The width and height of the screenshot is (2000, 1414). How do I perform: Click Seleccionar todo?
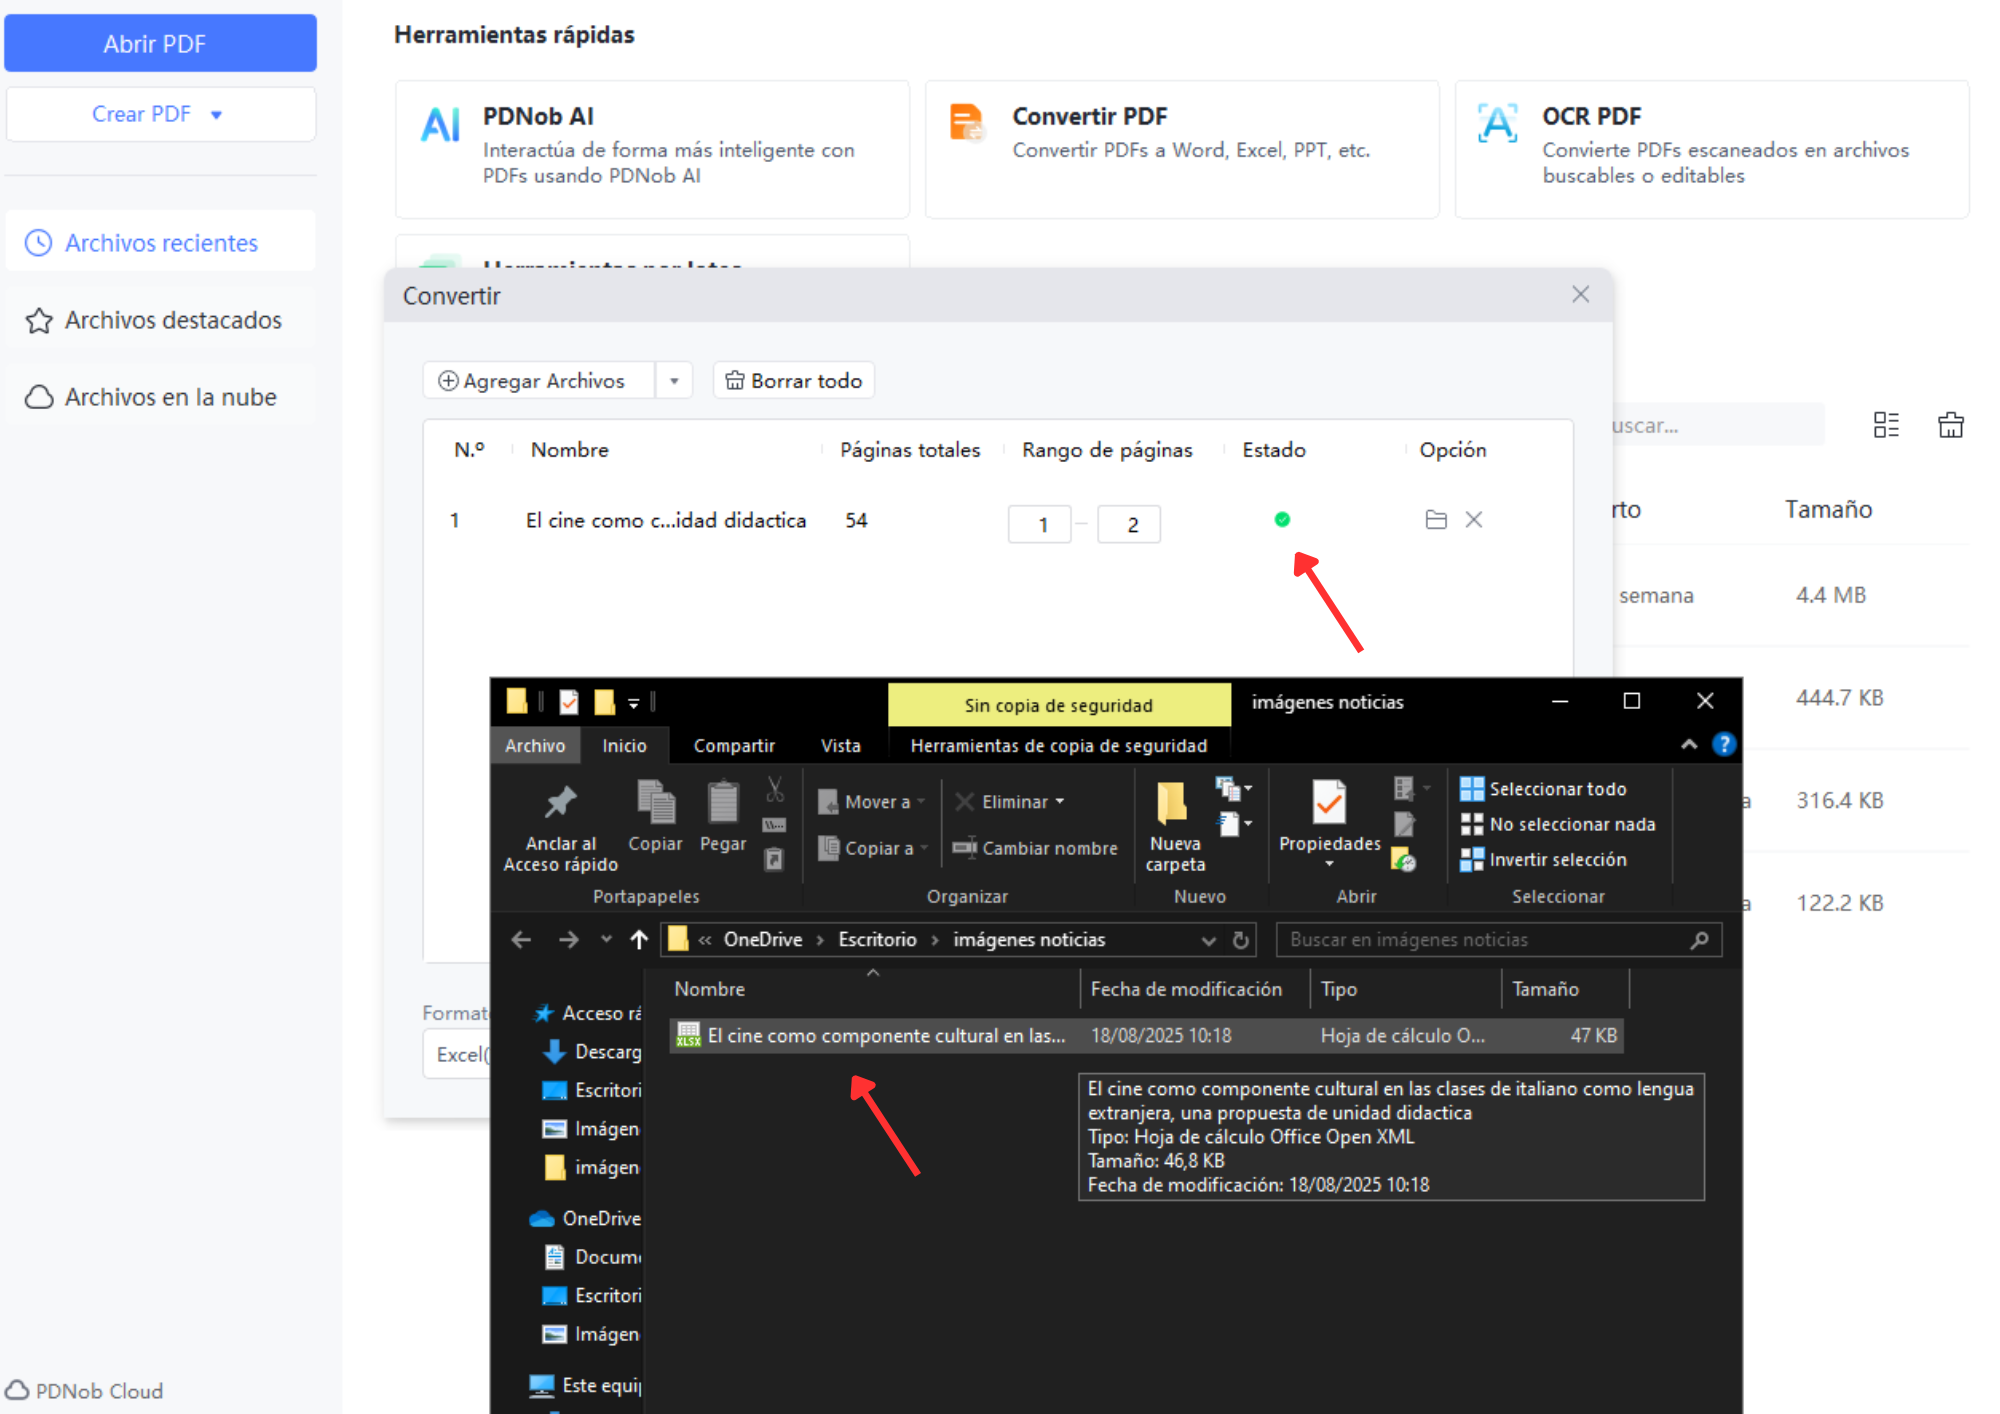tap(1544, 789)
